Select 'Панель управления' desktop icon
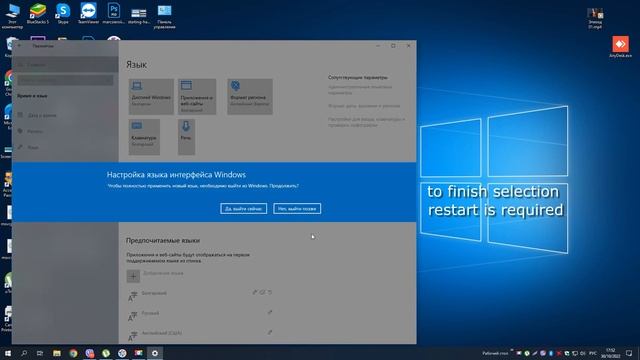This screenshot has height=360, width=640. (x=164, y=16)
